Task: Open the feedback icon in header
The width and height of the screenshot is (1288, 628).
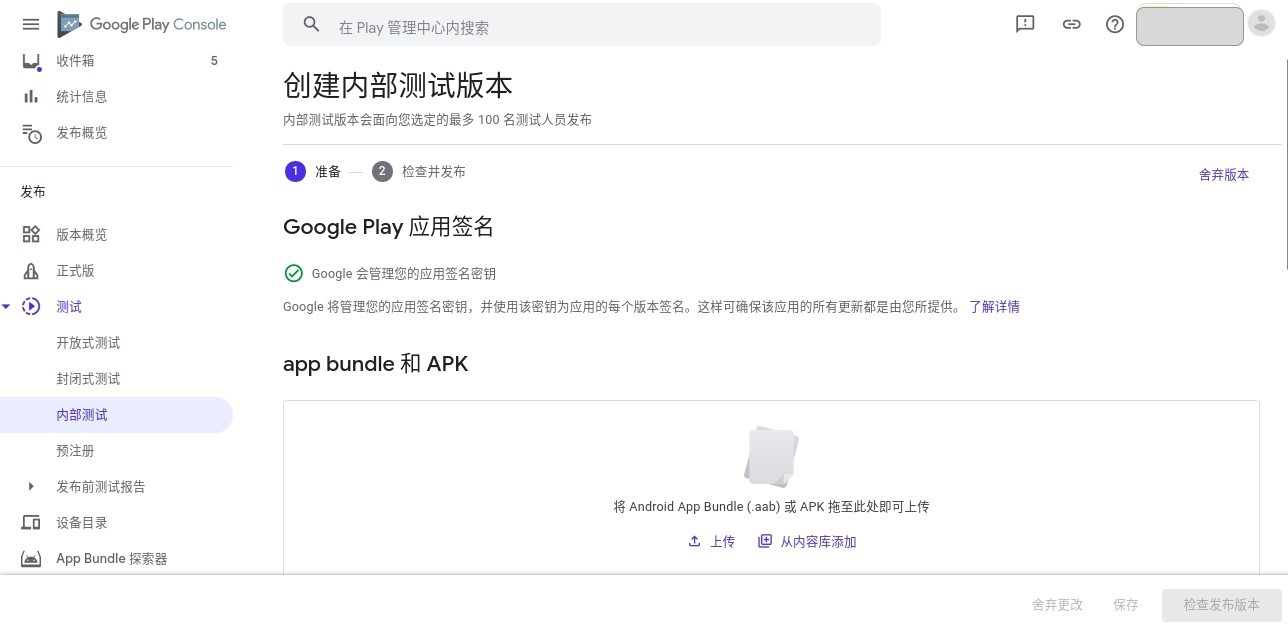Action: coord(1025,24)
